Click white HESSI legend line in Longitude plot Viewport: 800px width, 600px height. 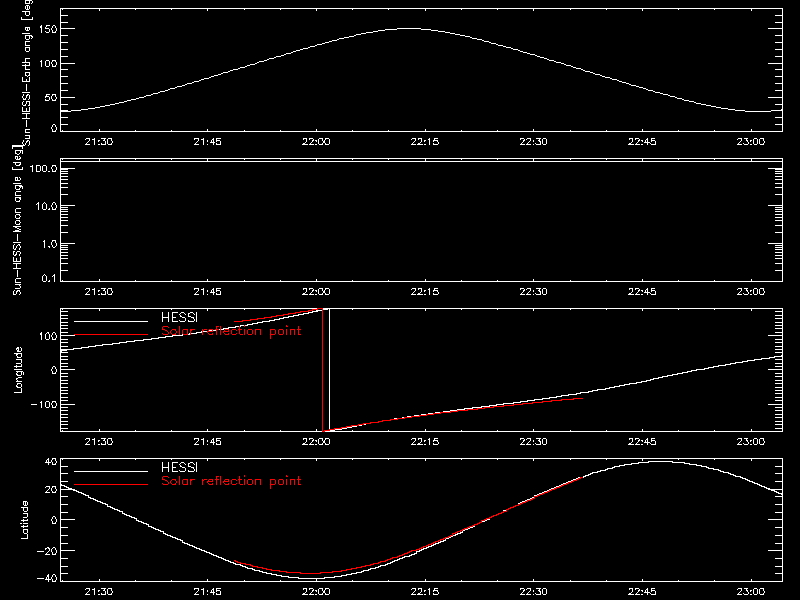[111, 321]
